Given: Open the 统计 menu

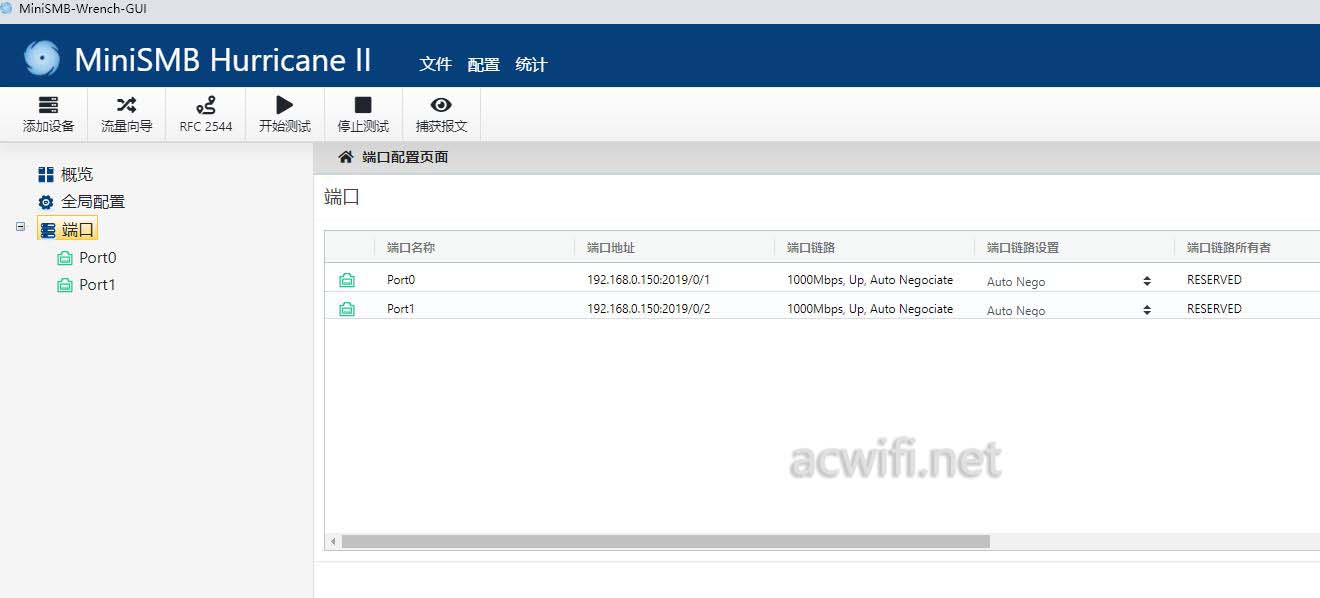Looking at the screenshot, I should click(x=531, y=64).
